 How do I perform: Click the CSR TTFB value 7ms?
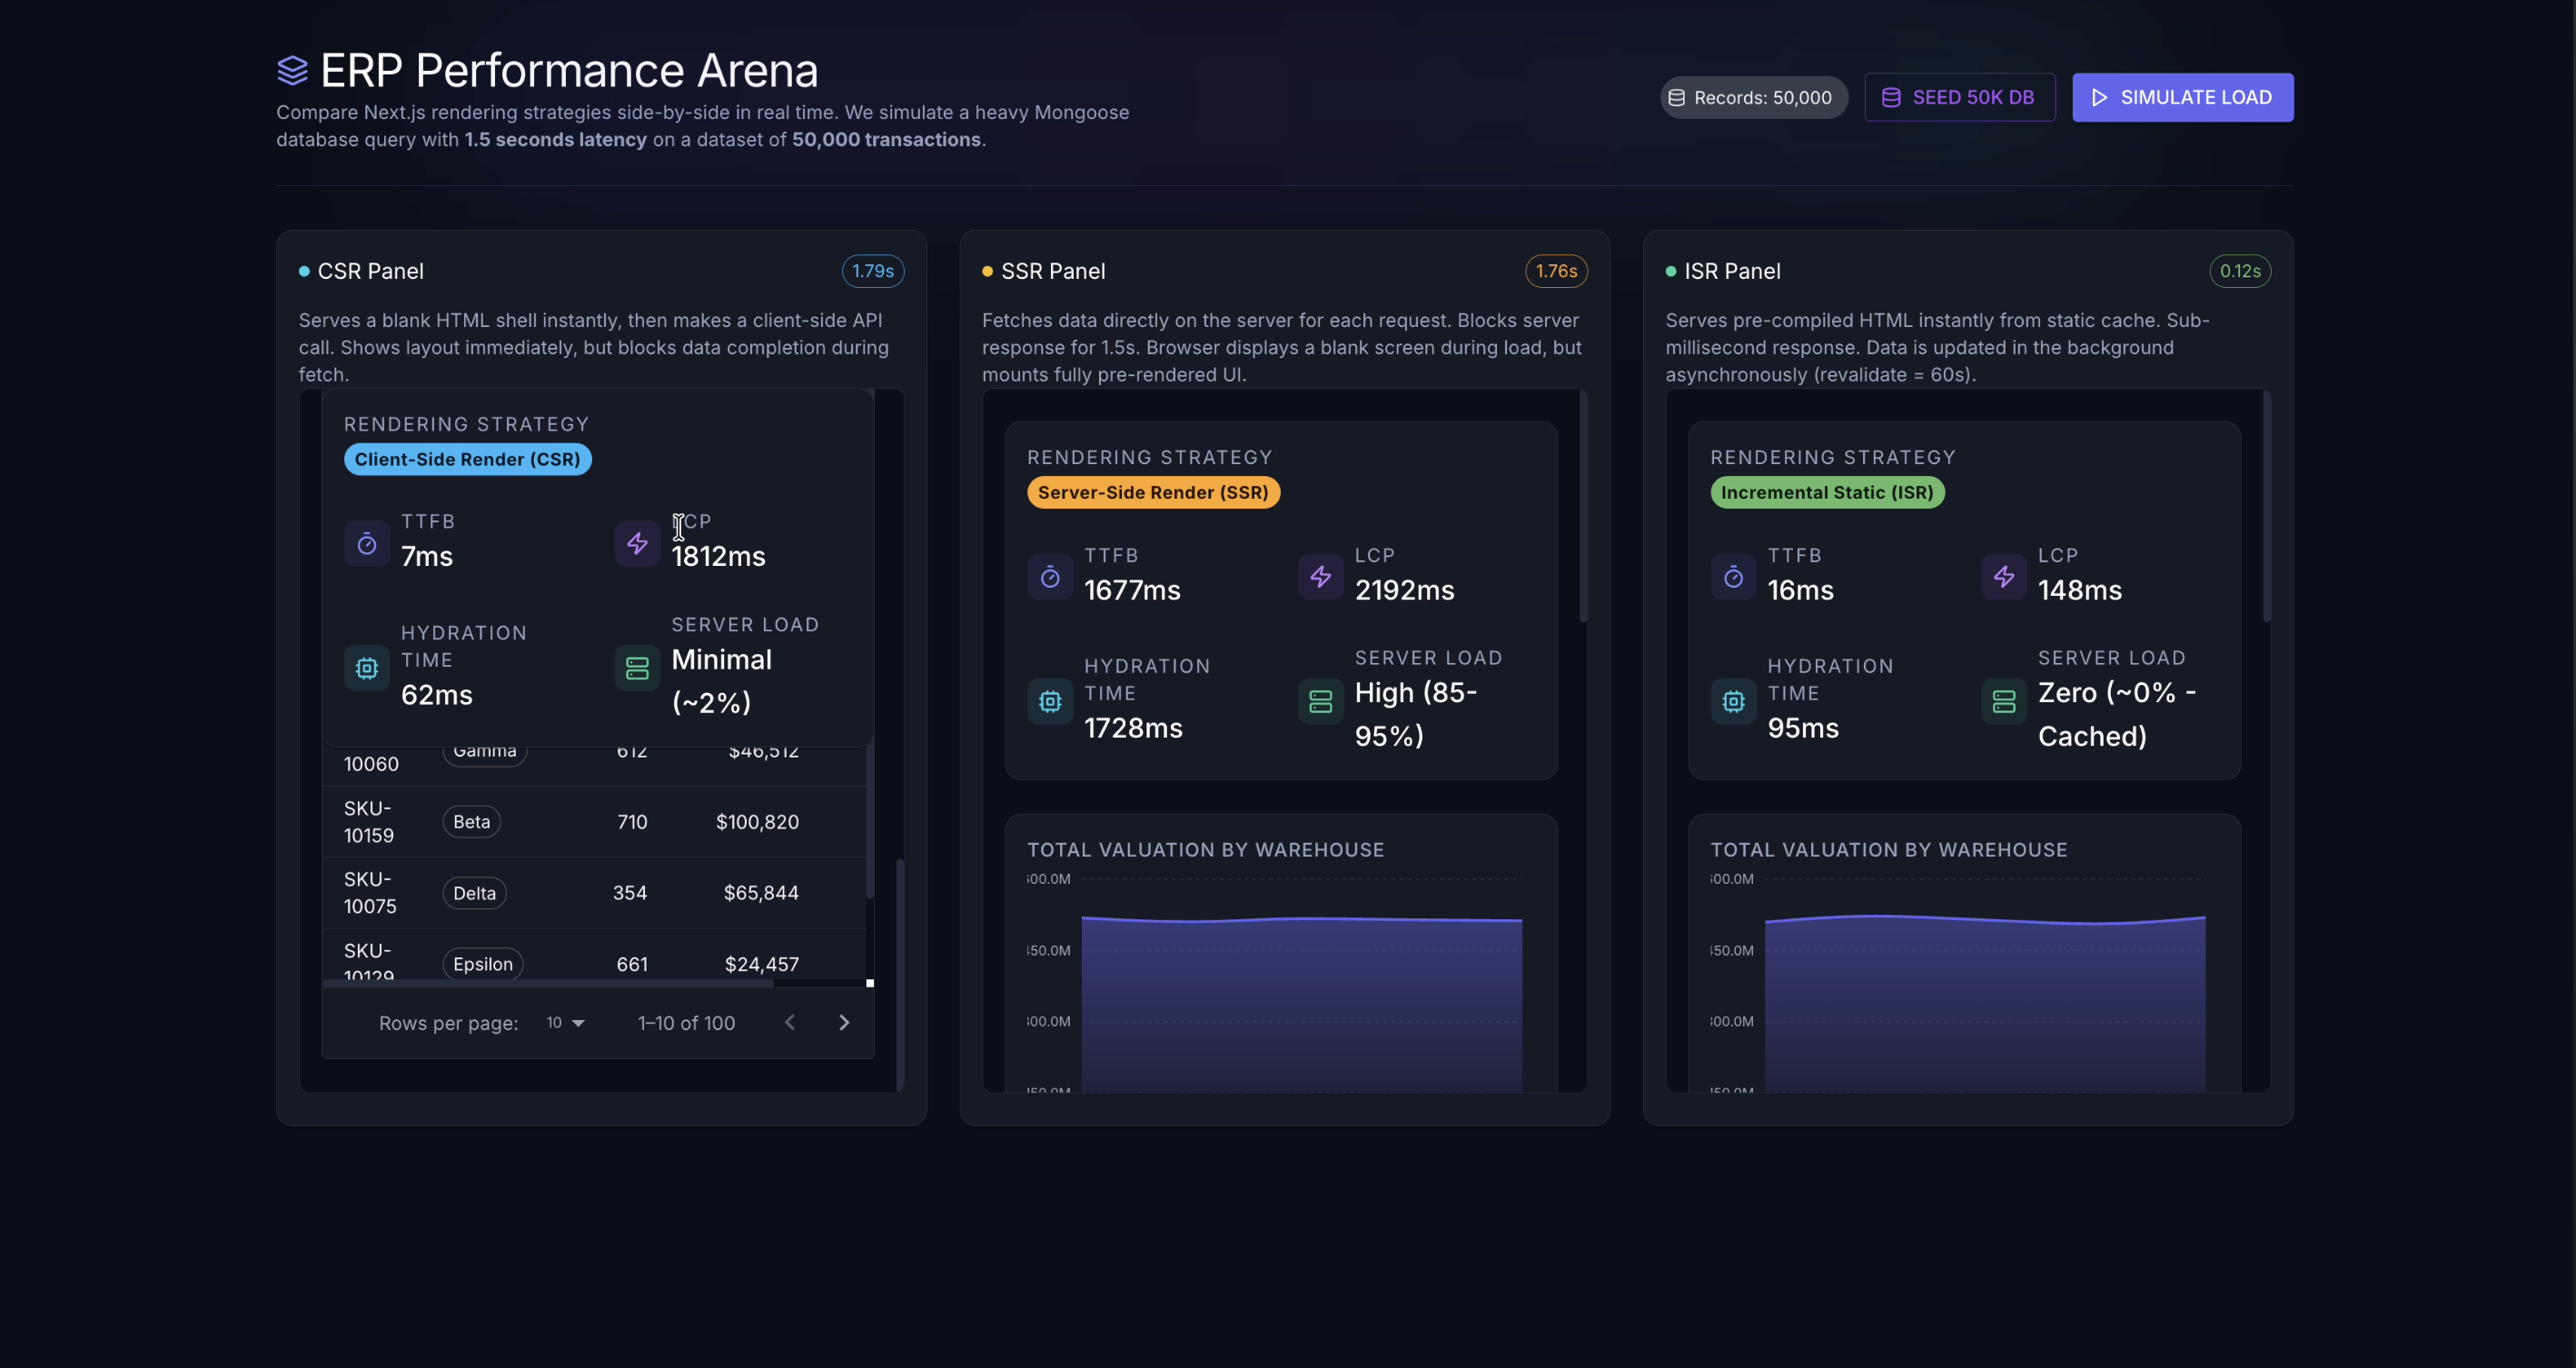[x=427, y=556]
